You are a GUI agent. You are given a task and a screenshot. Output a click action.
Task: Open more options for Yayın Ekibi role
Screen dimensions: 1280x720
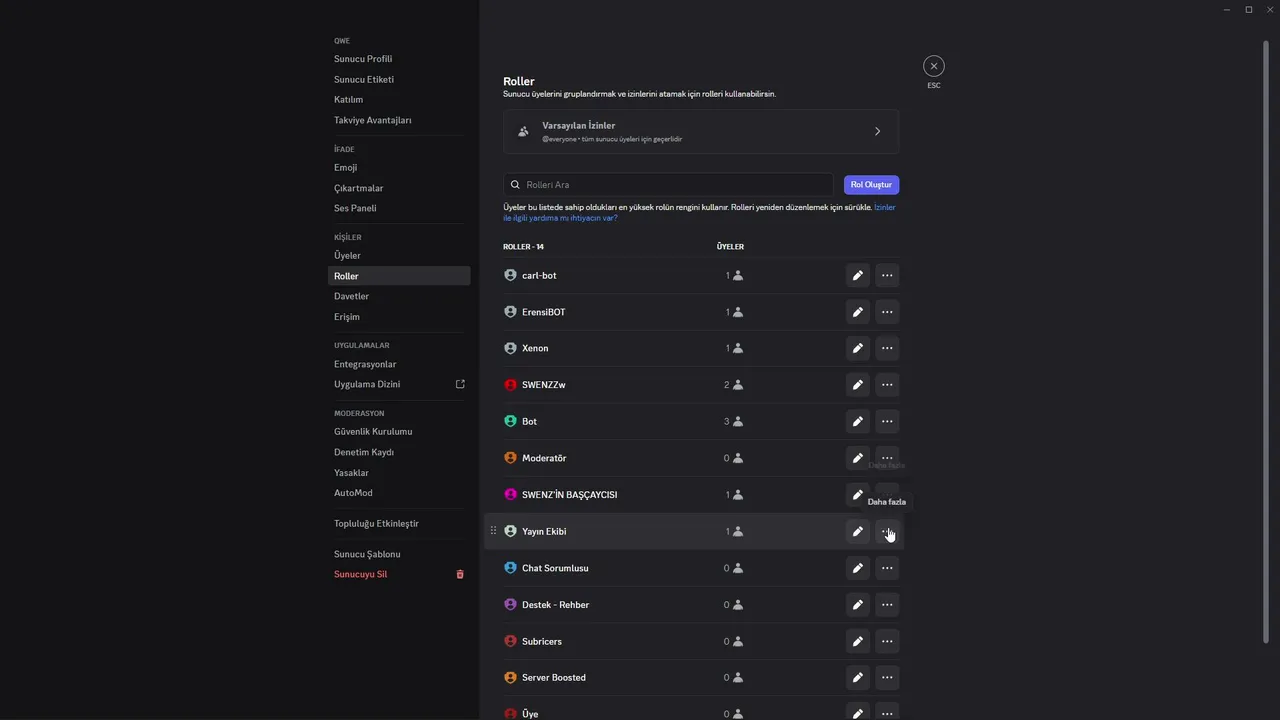[x=887, y=531]
